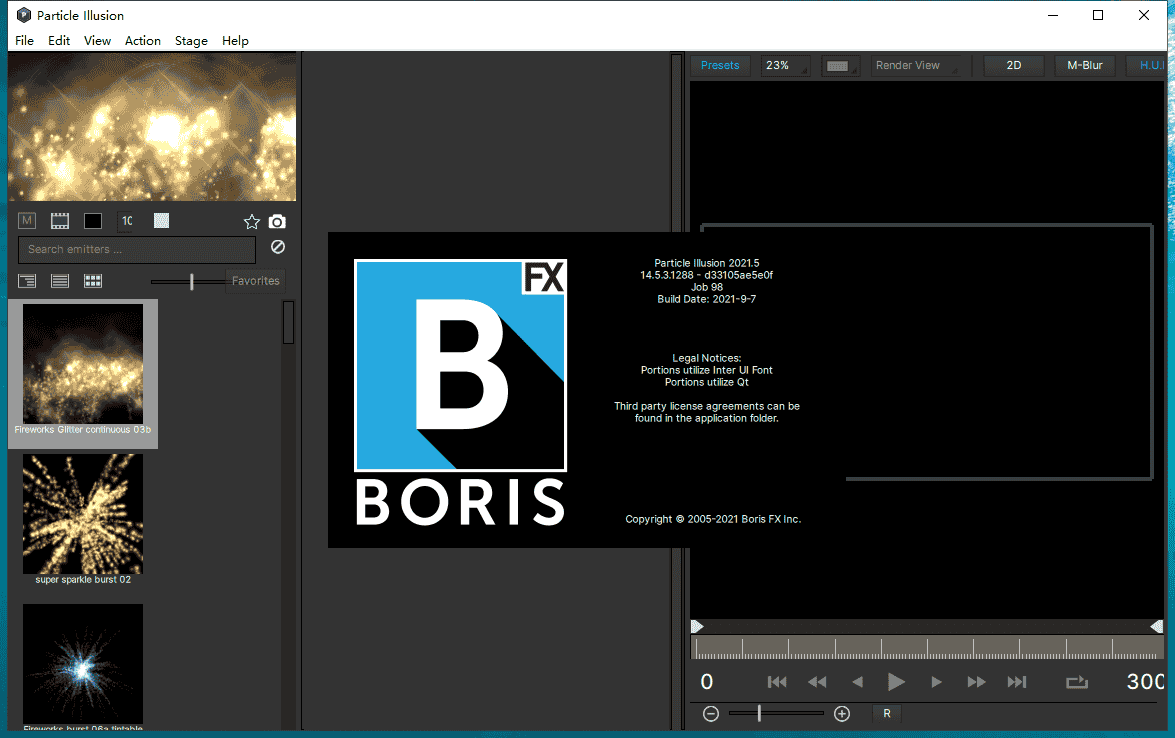Screen dimensions: 1175x738
Task: Open the Action menu
Action: (143, 41)
